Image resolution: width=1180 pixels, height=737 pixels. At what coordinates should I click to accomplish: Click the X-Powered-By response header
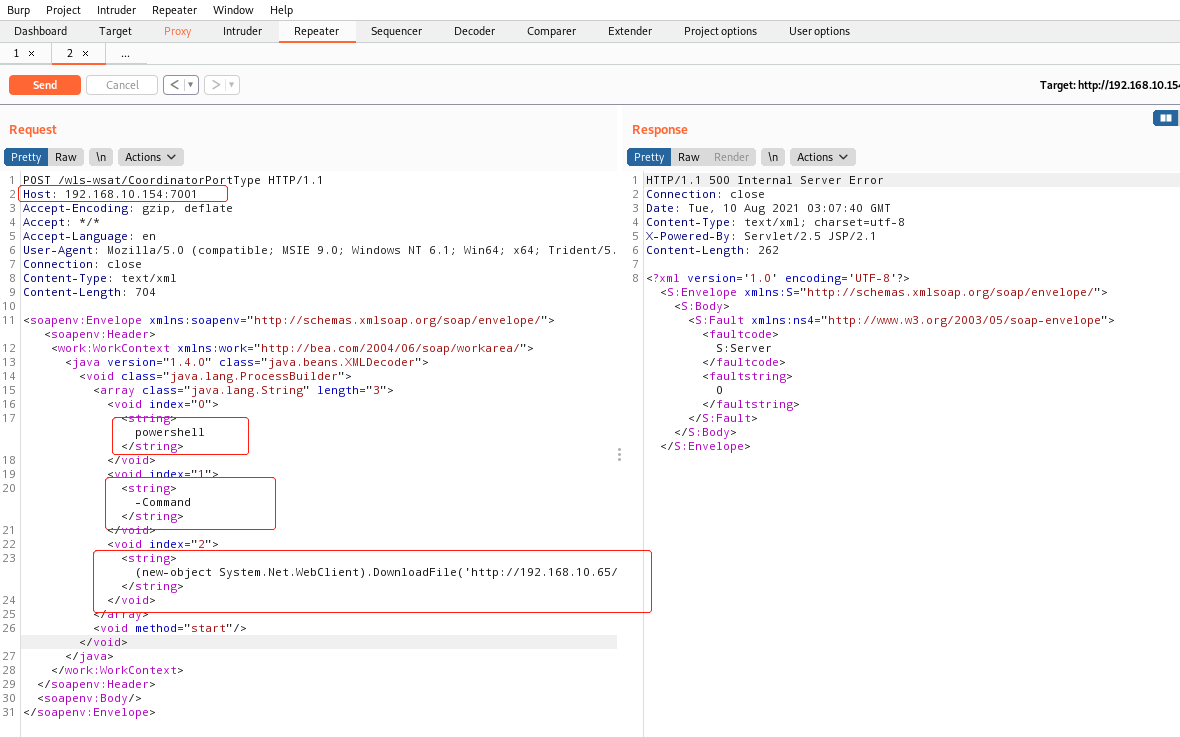tap(761, 236)
